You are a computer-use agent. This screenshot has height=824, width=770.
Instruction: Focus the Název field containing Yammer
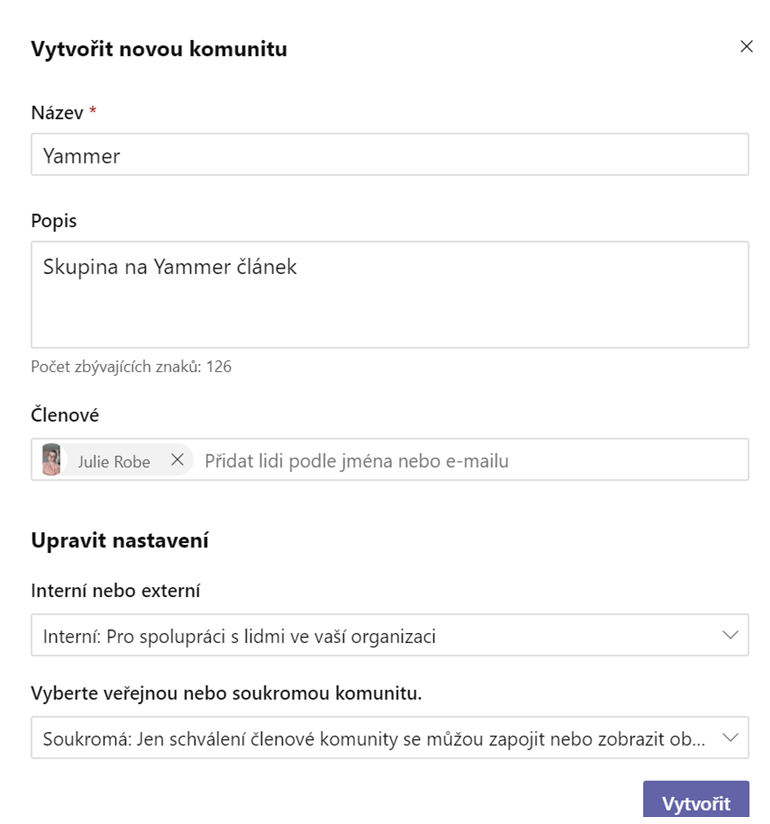click(389, 154)
